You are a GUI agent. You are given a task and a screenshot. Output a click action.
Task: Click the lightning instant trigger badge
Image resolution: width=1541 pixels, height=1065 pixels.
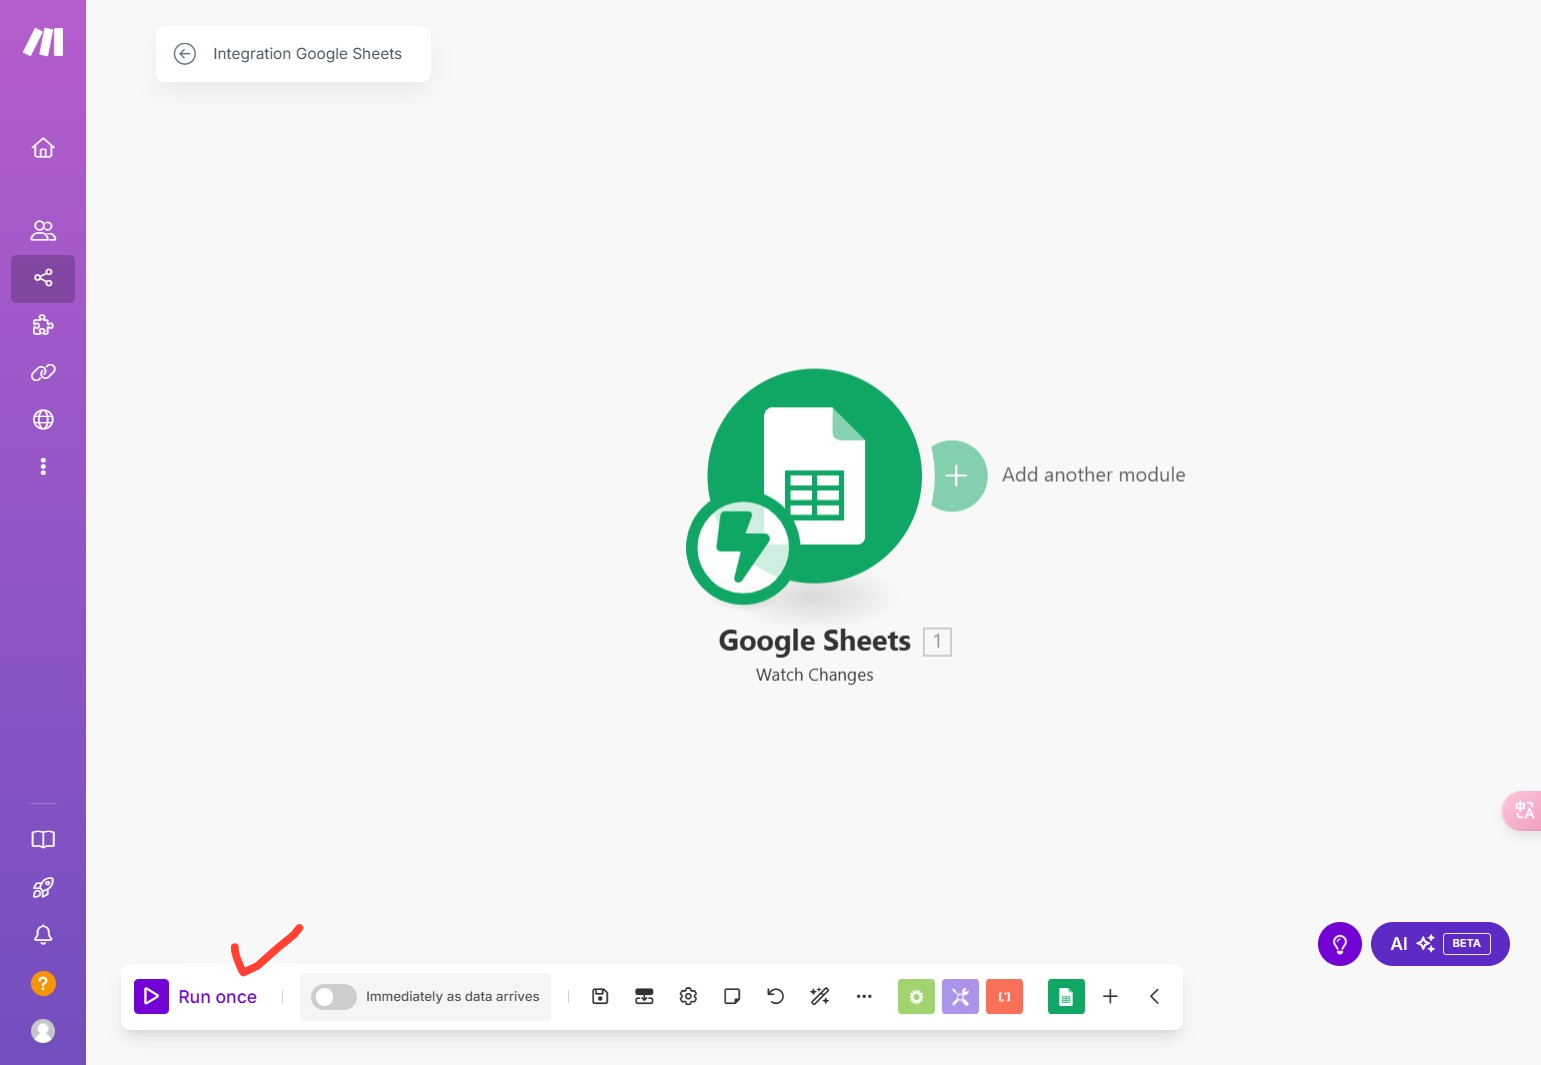pyautogui.click(x=742, y=548)
